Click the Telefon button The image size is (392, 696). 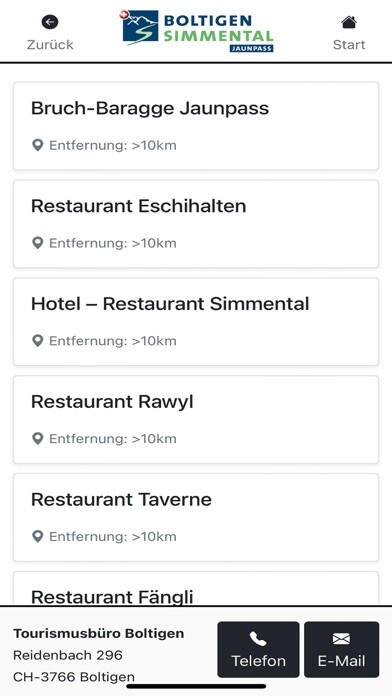(258, 649)
